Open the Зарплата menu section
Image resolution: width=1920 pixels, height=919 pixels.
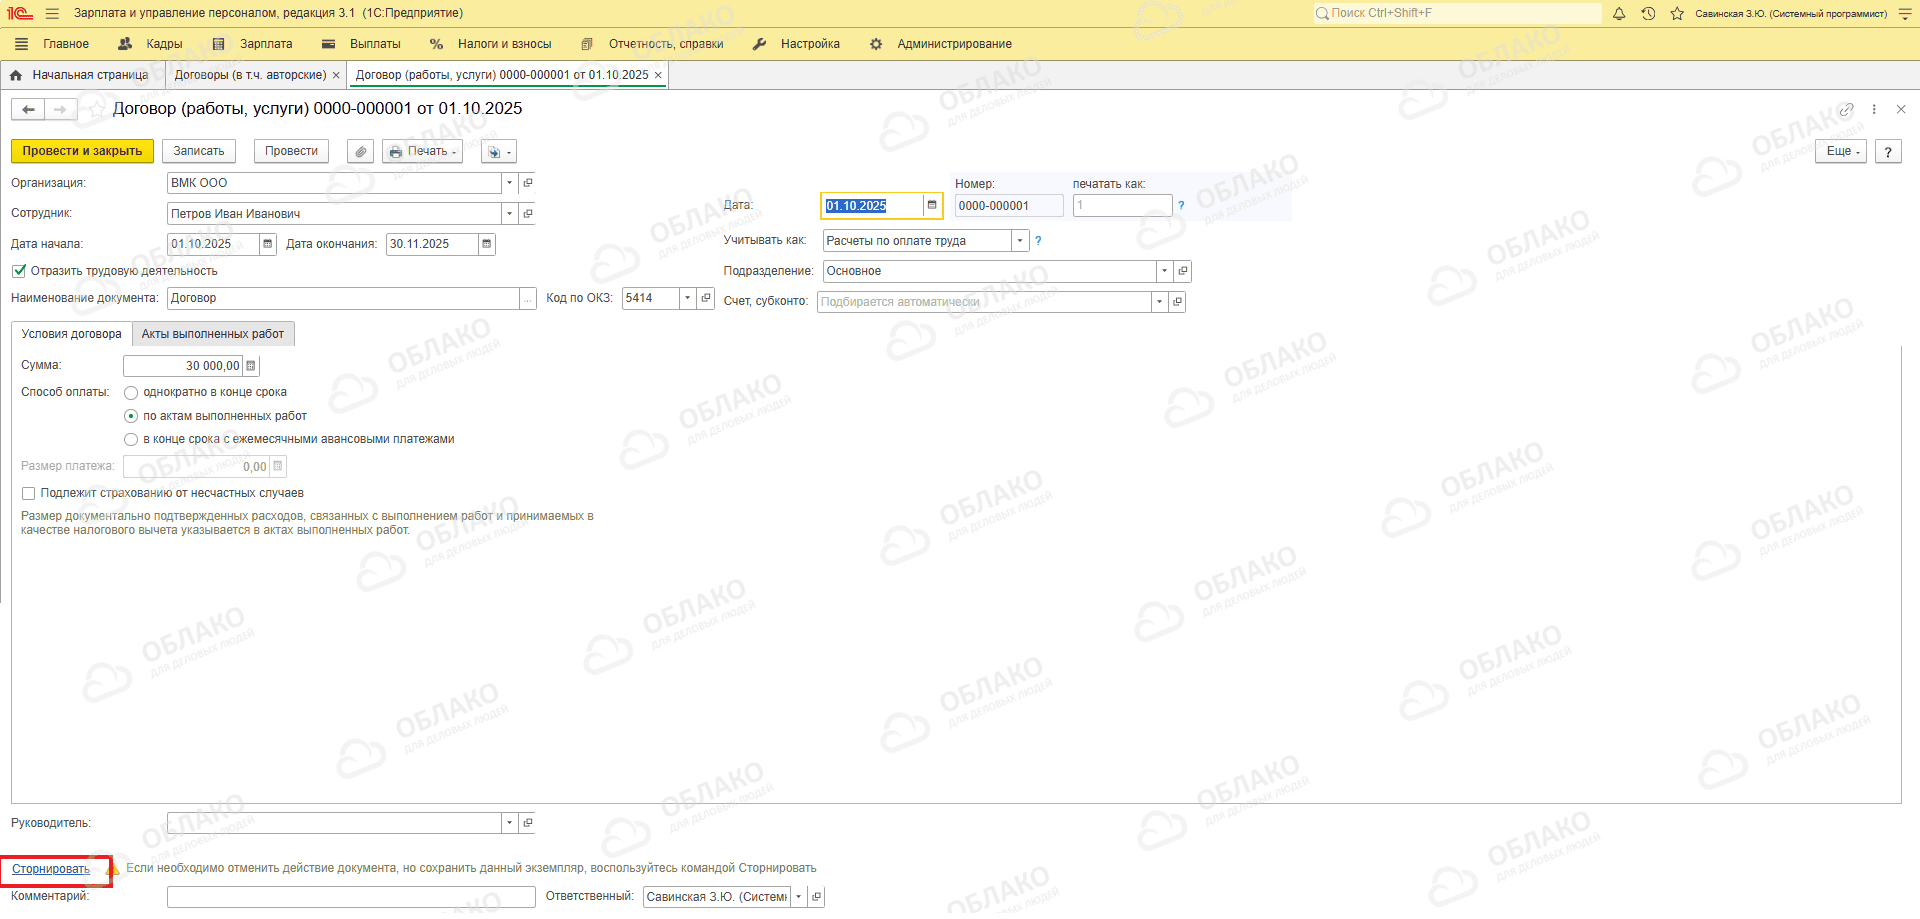(265, 44)
